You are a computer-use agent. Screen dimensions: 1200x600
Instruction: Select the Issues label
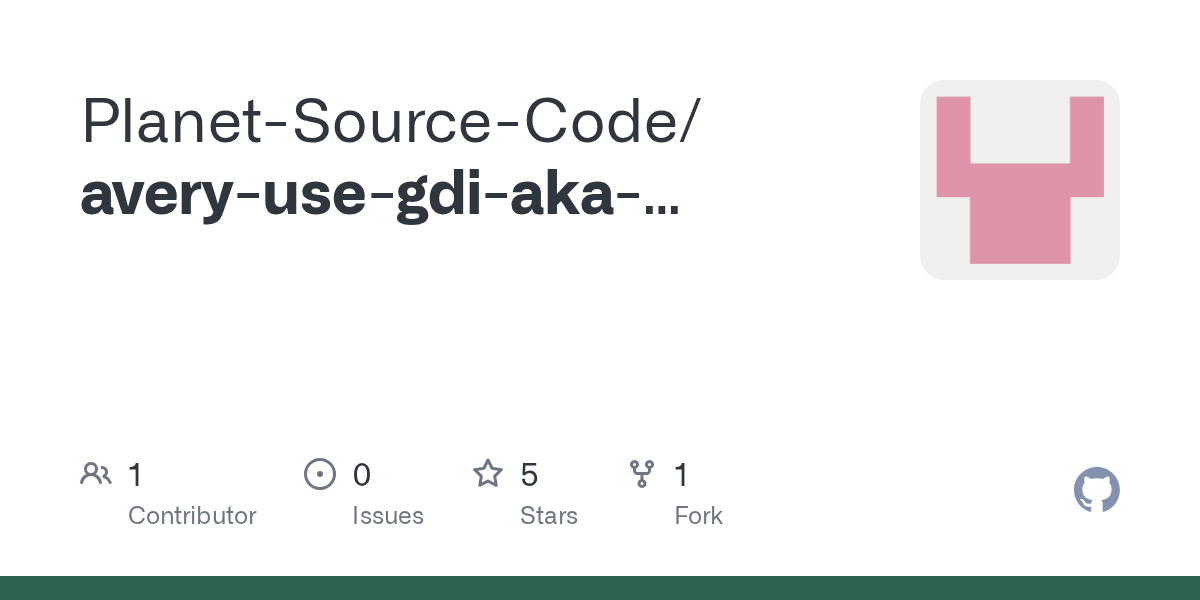tap(388, 516)
